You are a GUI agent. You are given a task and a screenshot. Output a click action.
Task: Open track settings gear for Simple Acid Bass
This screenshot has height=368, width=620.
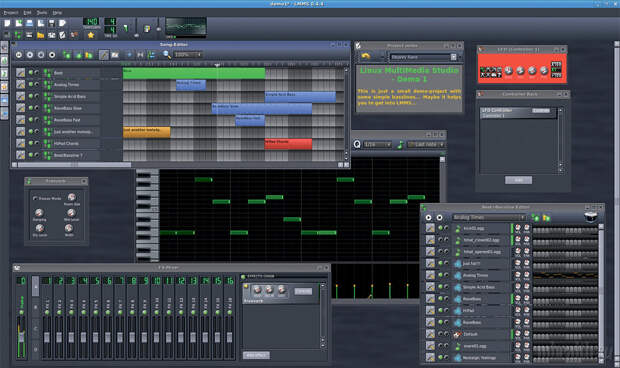pos(21,96)
